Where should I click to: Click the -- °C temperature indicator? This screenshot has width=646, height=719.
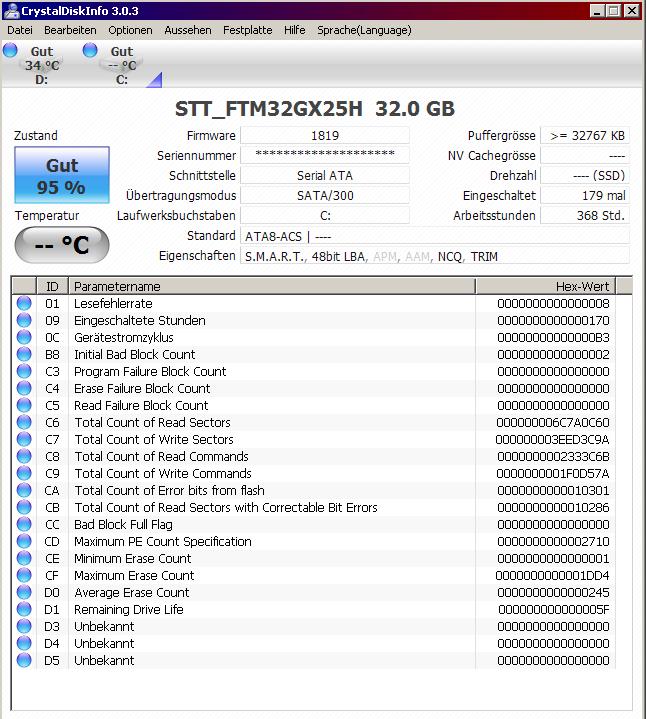(x=61, y=245)
